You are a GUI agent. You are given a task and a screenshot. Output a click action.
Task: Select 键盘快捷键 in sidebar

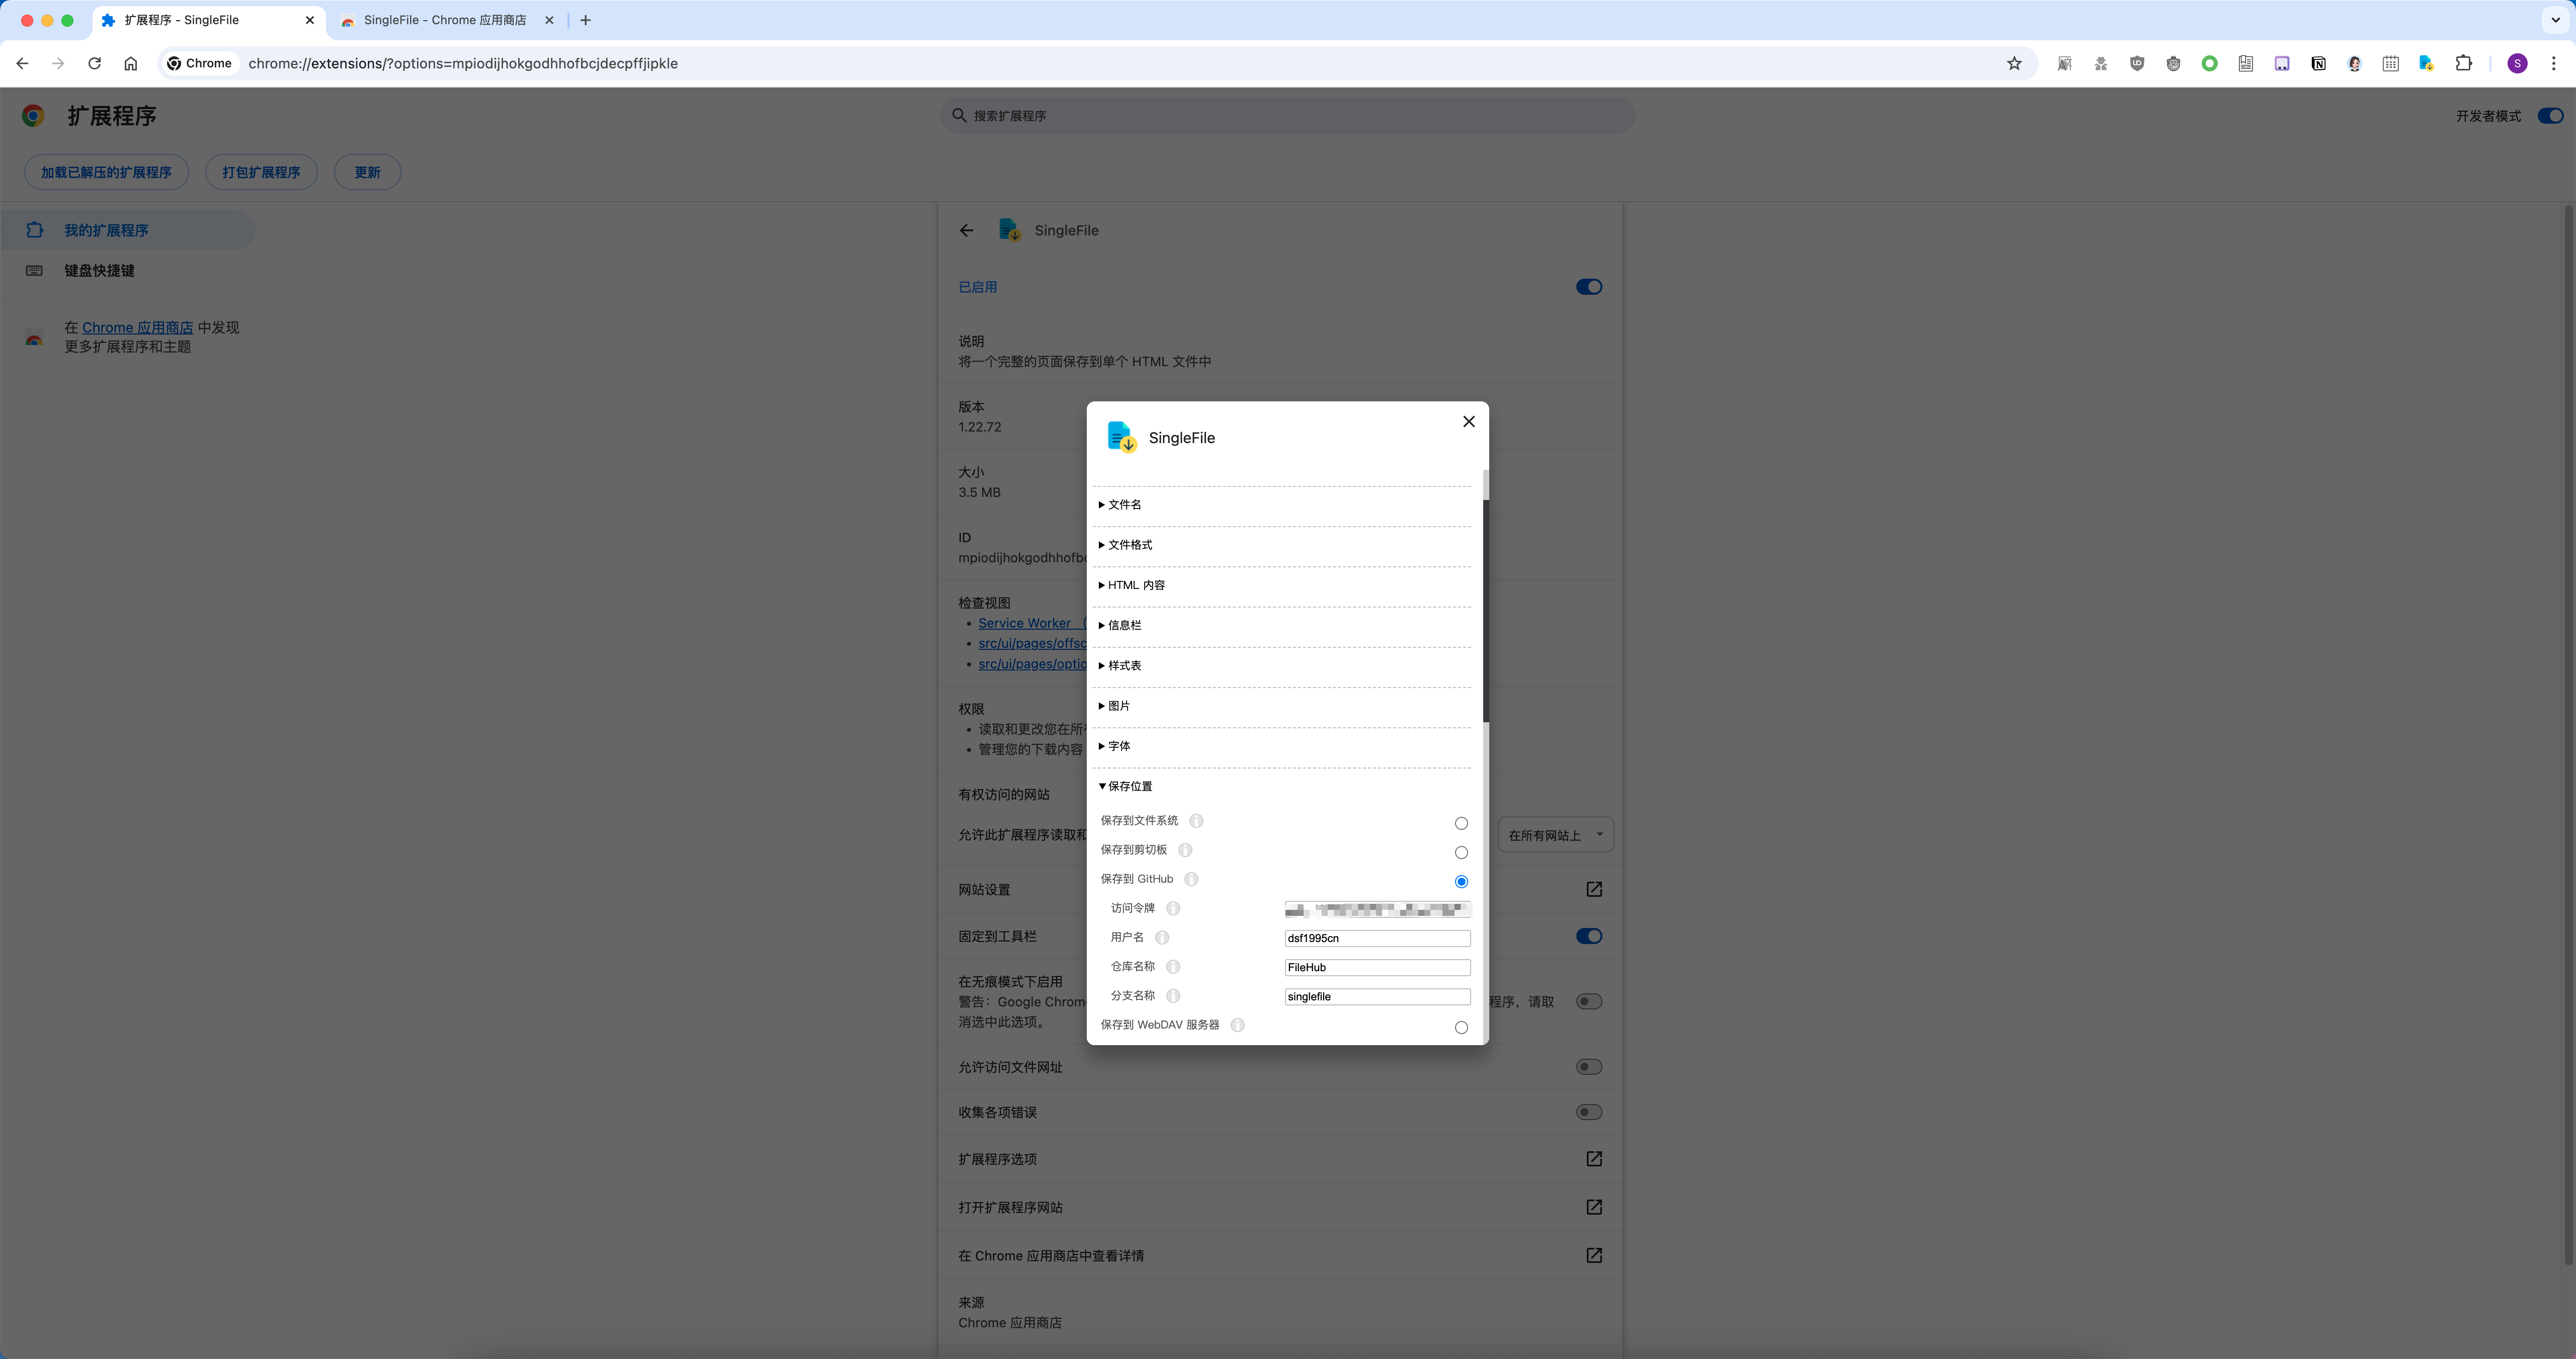128,271
